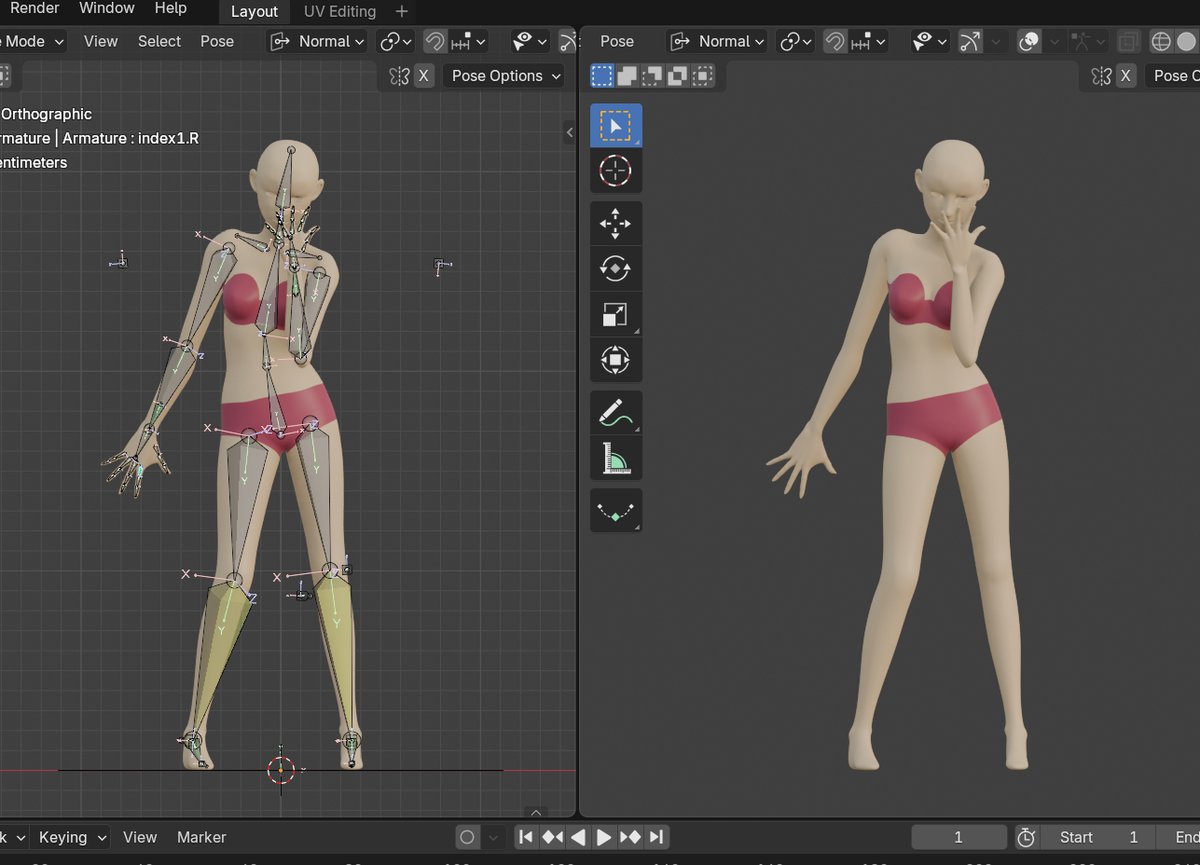This screenshot has height=865, width=1200.
Task: Open the Window menu
Action: pyautogui.click(x=107, y=8)
